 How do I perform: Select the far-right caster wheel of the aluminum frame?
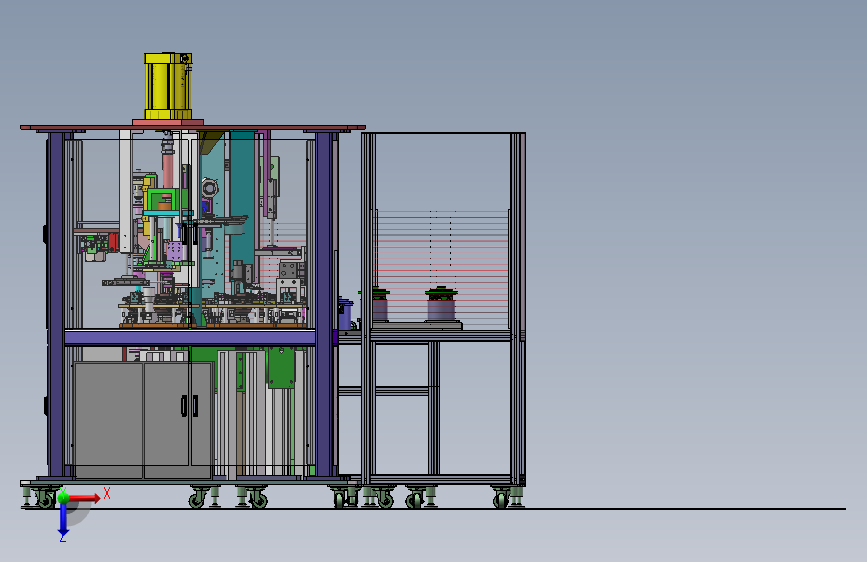(x=500, y=498)
